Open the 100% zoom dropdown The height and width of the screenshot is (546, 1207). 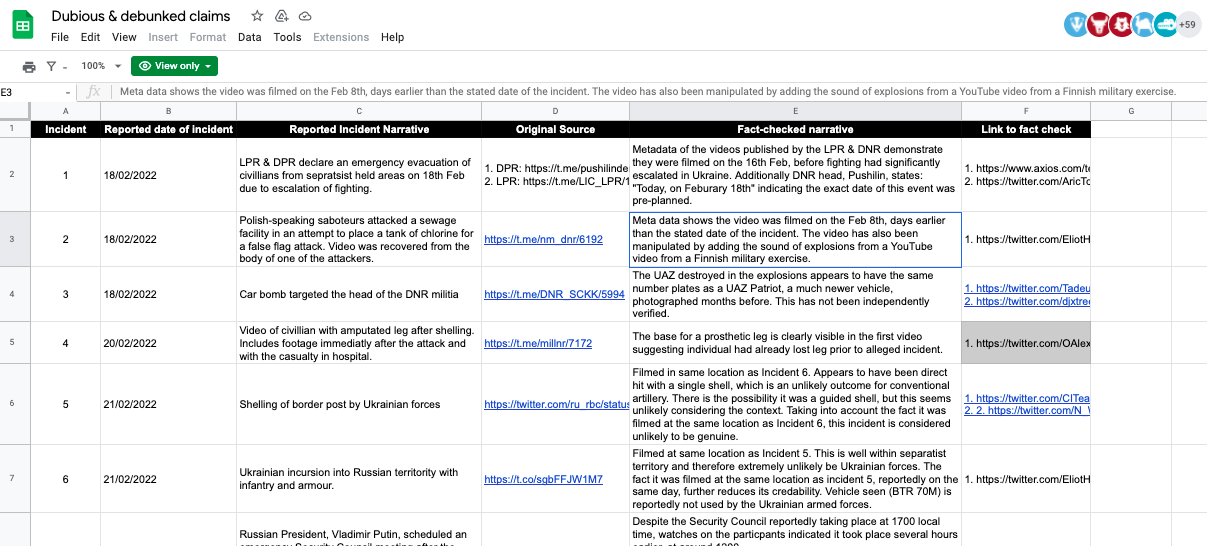[101, 66]
